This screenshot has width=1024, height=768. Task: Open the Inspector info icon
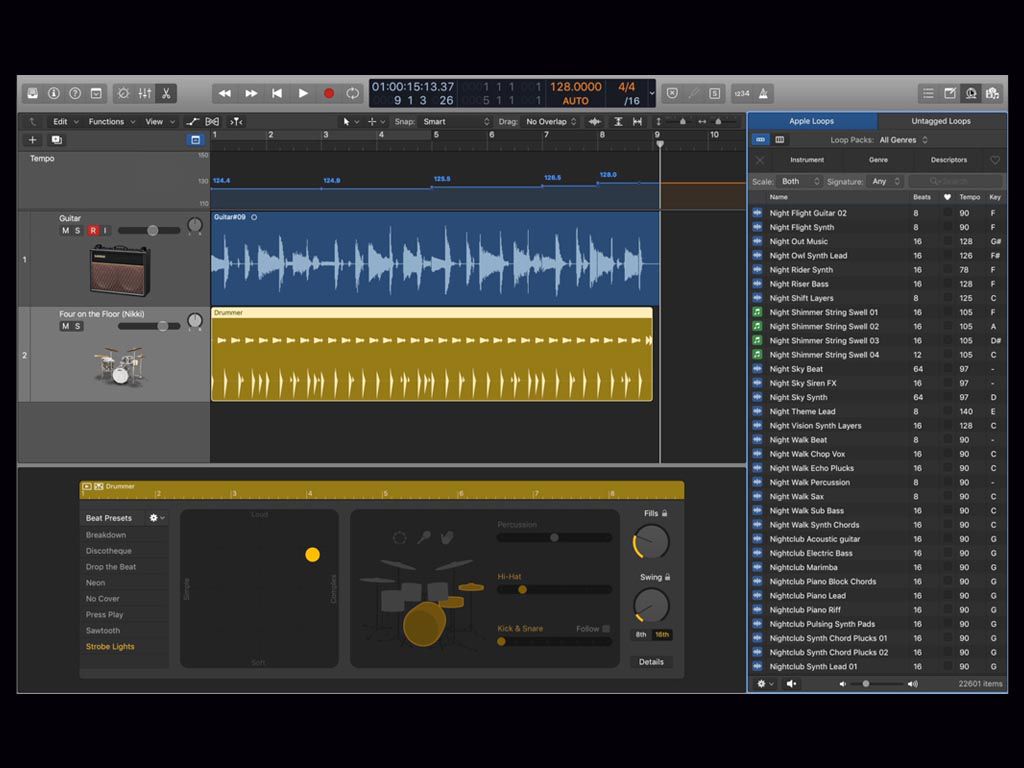point(54,93)
